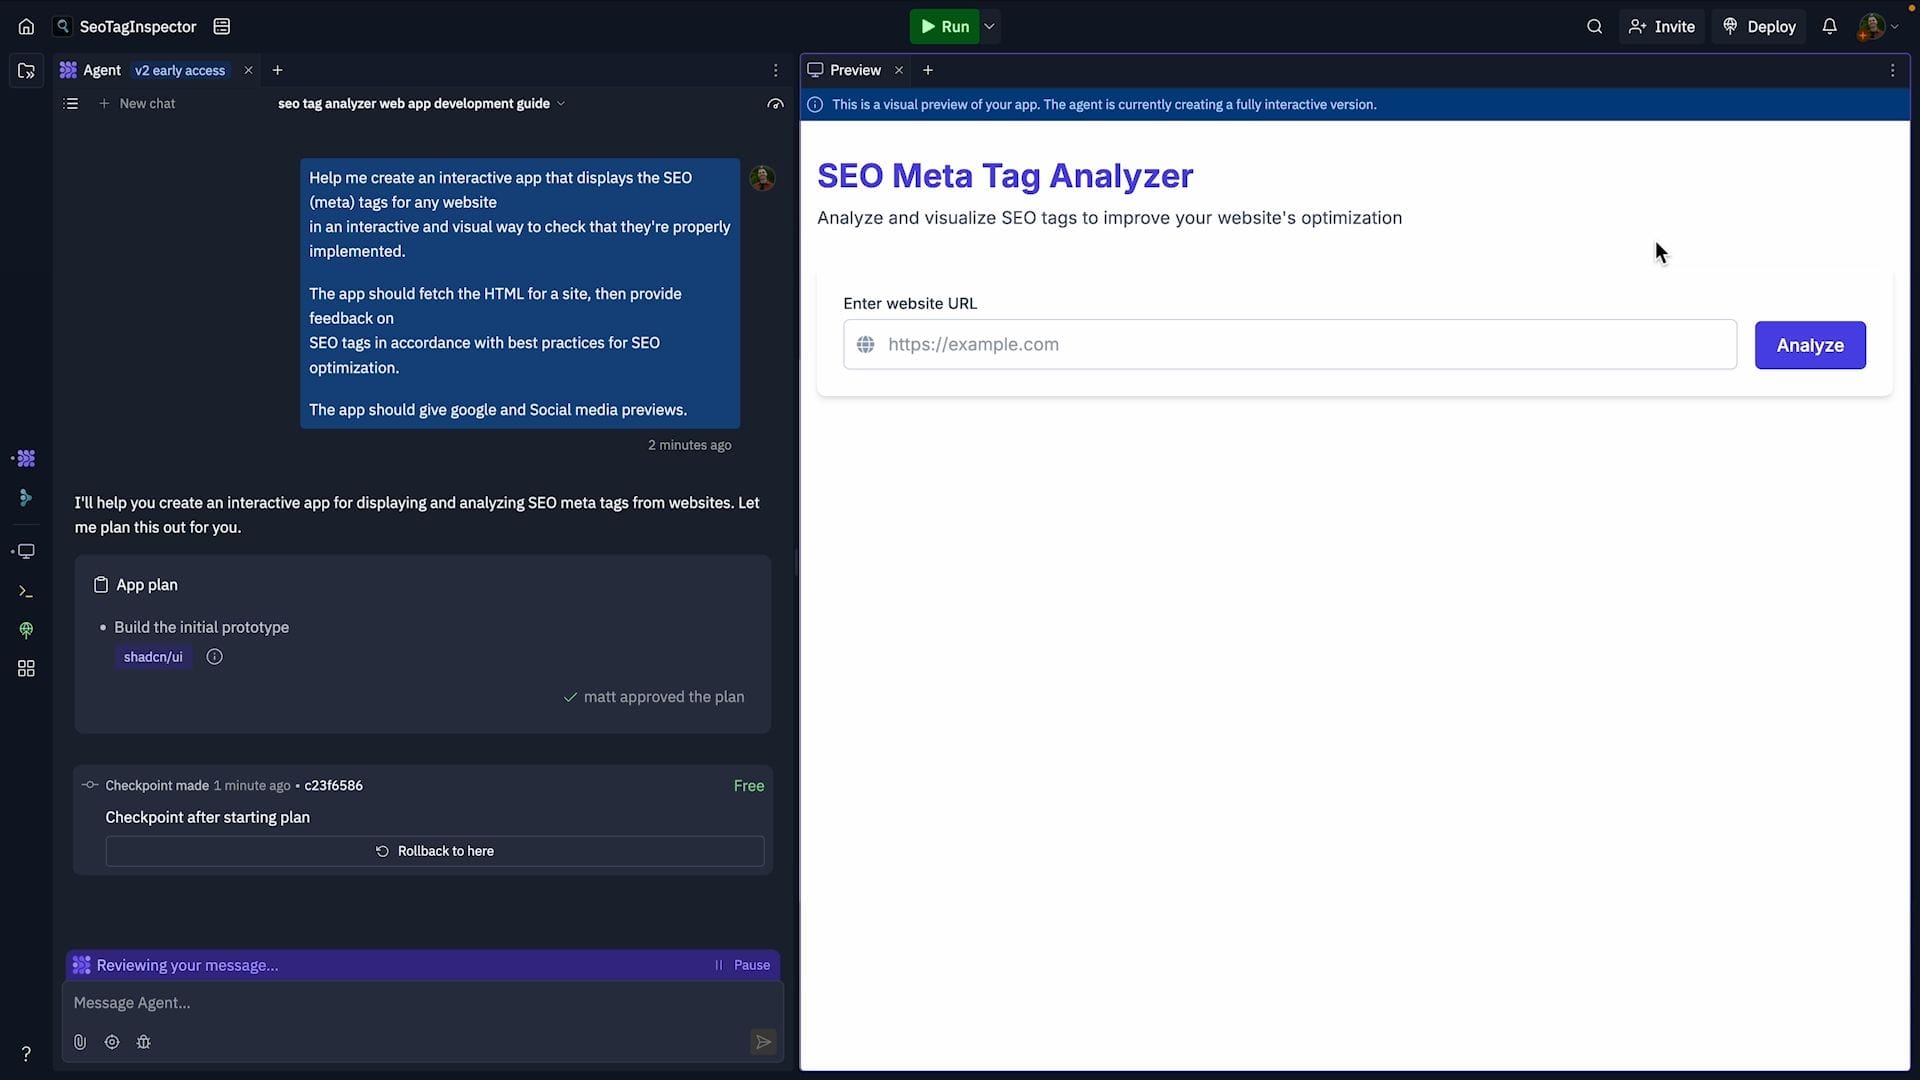The height and width of the screenshot is (1080, 1920).
Task: Pause the agent's current work
Action: tap(742, 965)
